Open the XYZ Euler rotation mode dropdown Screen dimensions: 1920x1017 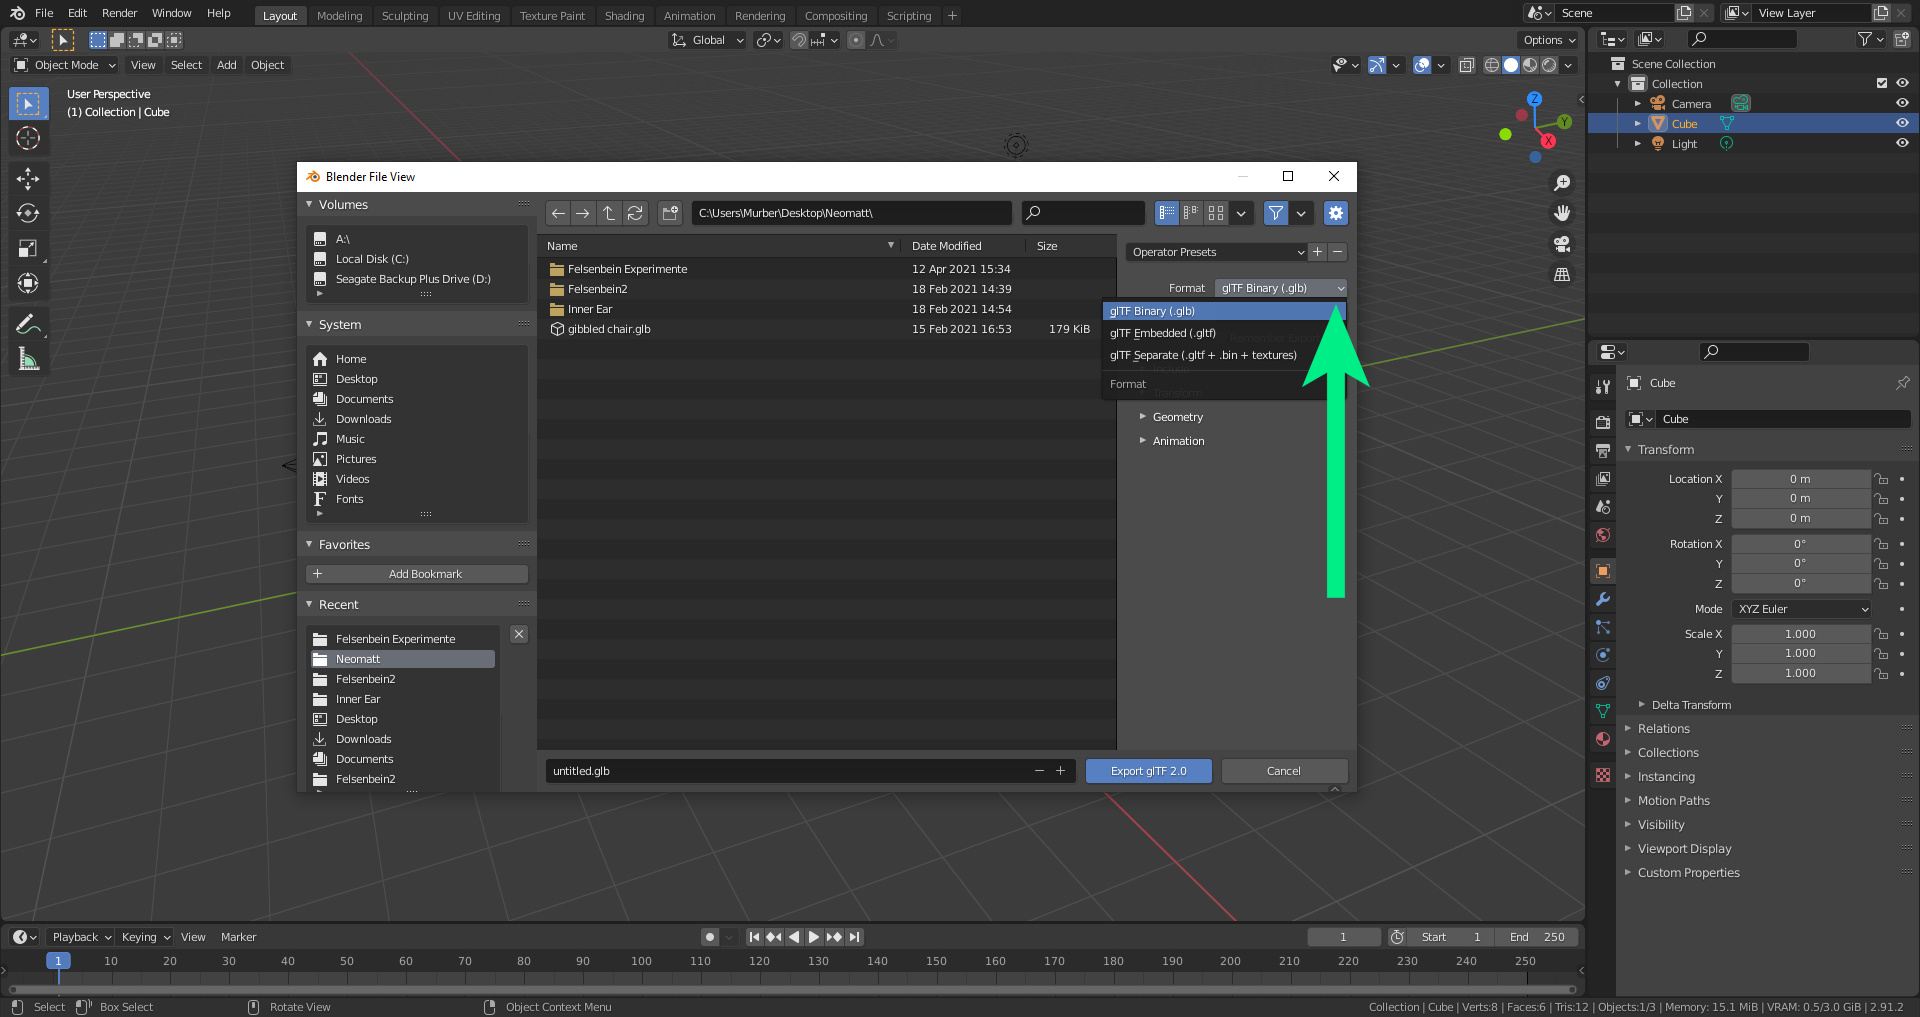1802,609
